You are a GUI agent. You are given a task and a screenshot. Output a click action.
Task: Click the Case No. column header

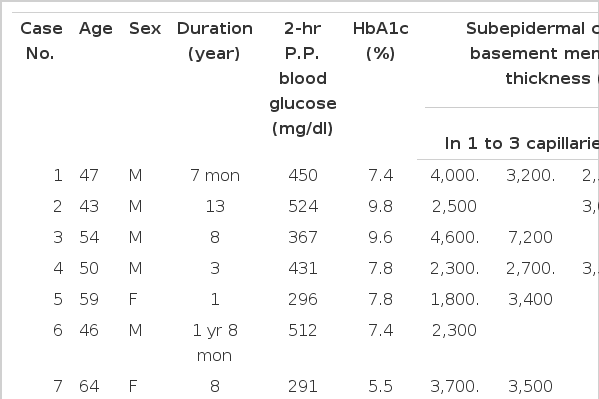coord(41,41)
